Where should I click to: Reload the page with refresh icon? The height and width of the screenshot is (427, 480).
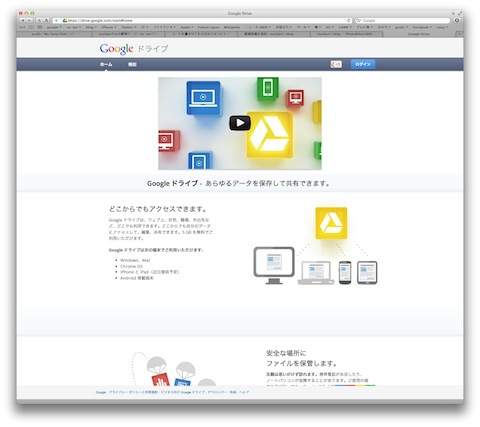[x=349, y=20]
